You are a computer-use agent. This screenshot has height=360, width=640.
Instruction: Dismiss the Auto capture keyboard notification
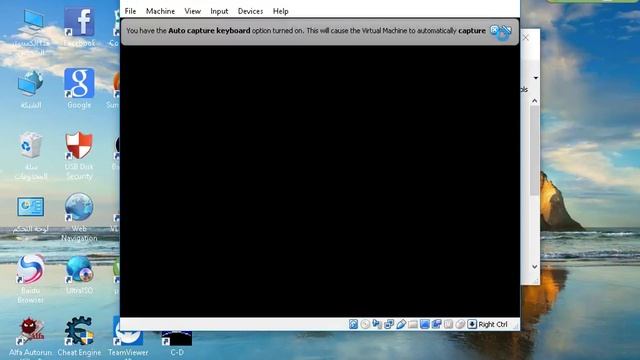(x=494, y=29)
